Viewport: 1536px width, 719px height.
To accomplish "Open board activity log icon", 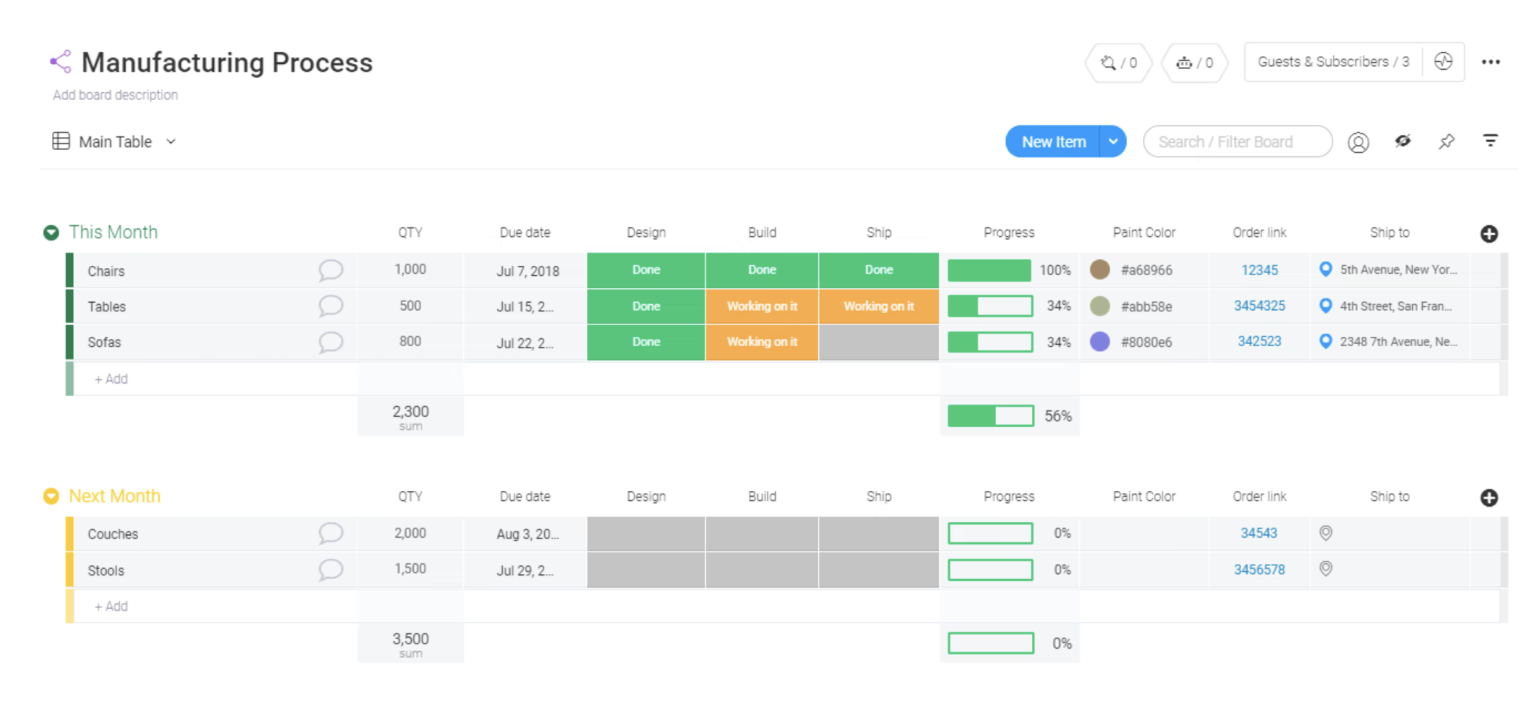I will pos(1443,61).
